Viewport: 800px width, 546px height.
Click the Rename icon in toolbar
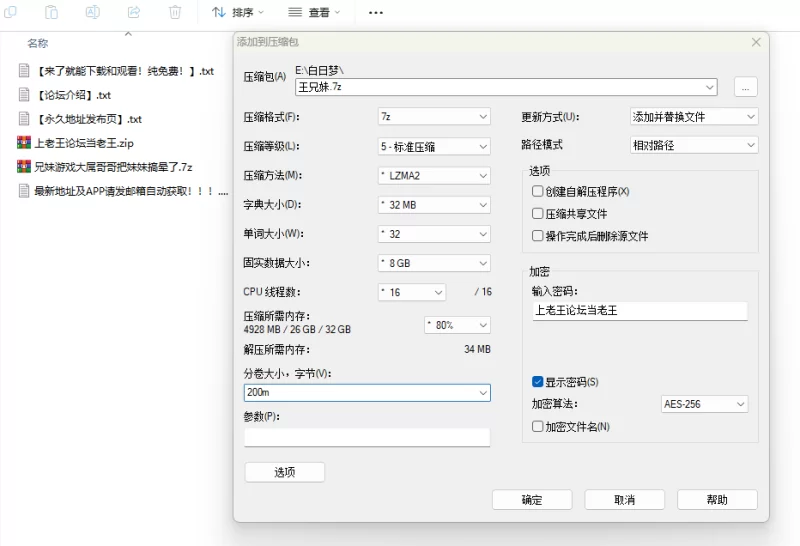(92, 12)
